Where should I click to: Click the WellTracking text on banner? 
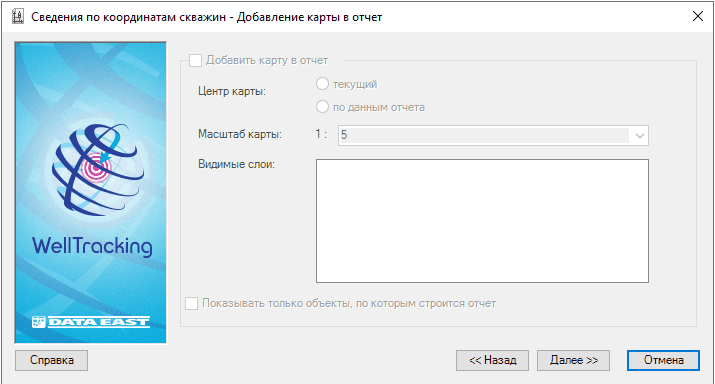click(x=92, y=246)
